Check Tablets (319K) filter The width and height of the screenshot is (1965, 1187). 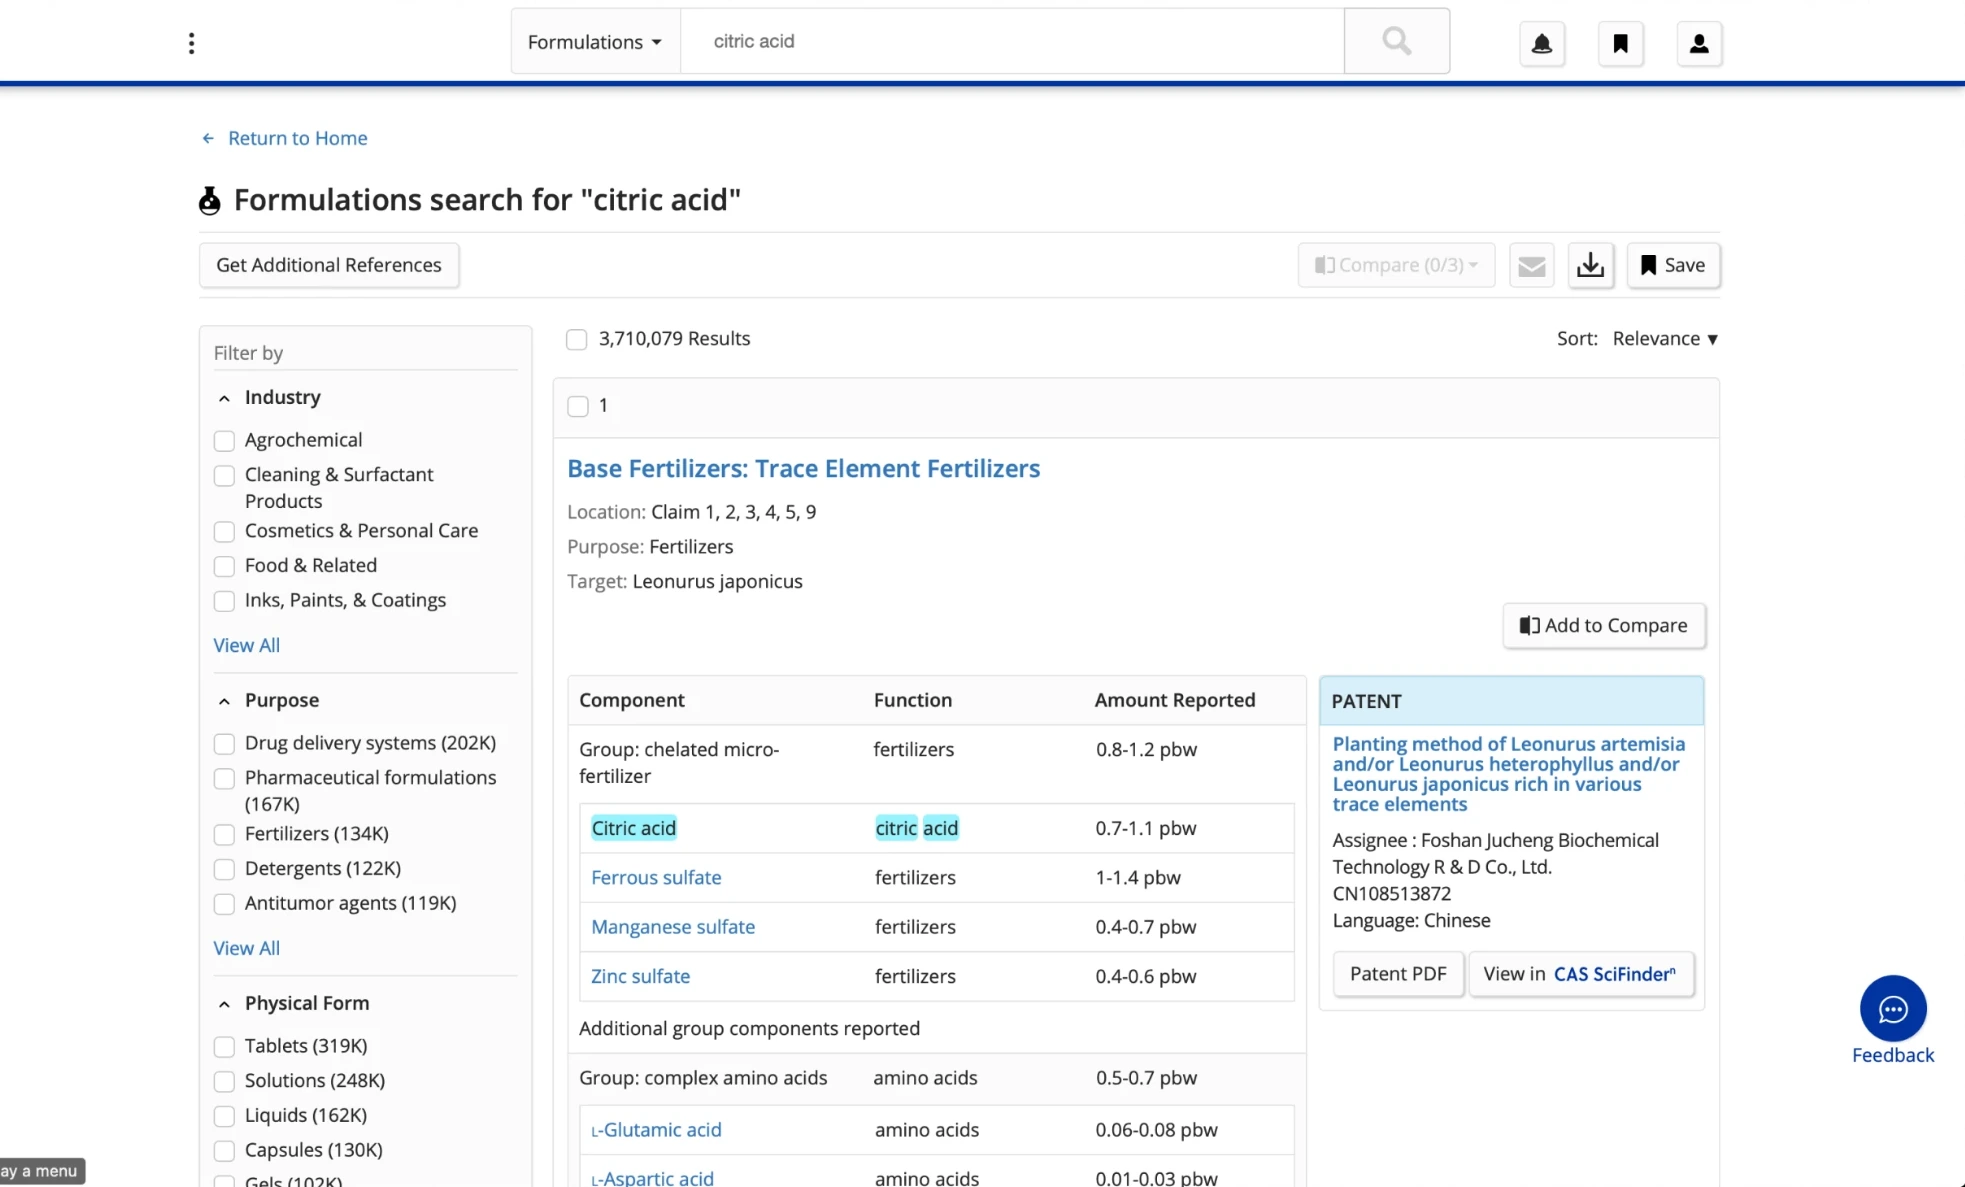point(224,1047)
